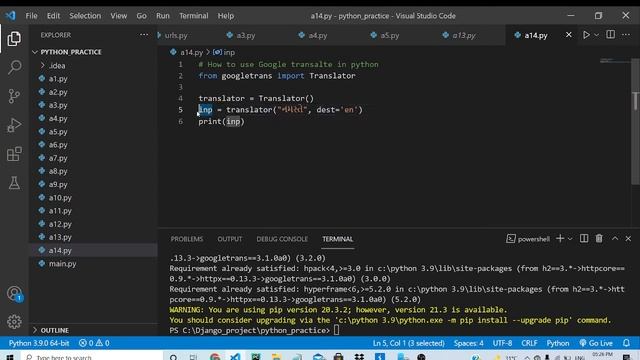Open the run button dropdown arrow
This screenshot has height=360, width=640.
[x=596, y=35]
